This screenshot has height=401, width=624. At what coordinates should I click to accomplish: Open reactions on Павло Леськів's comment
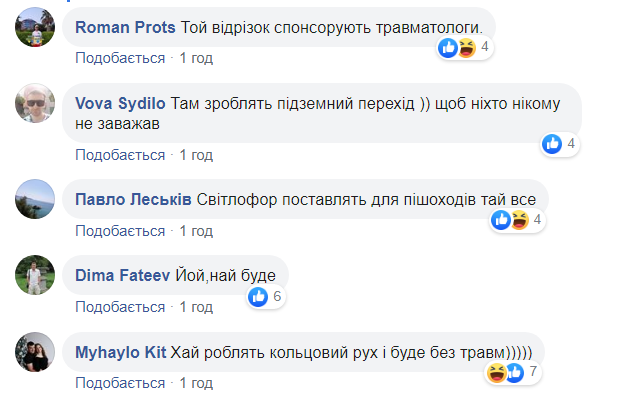[x=509, y=220]
